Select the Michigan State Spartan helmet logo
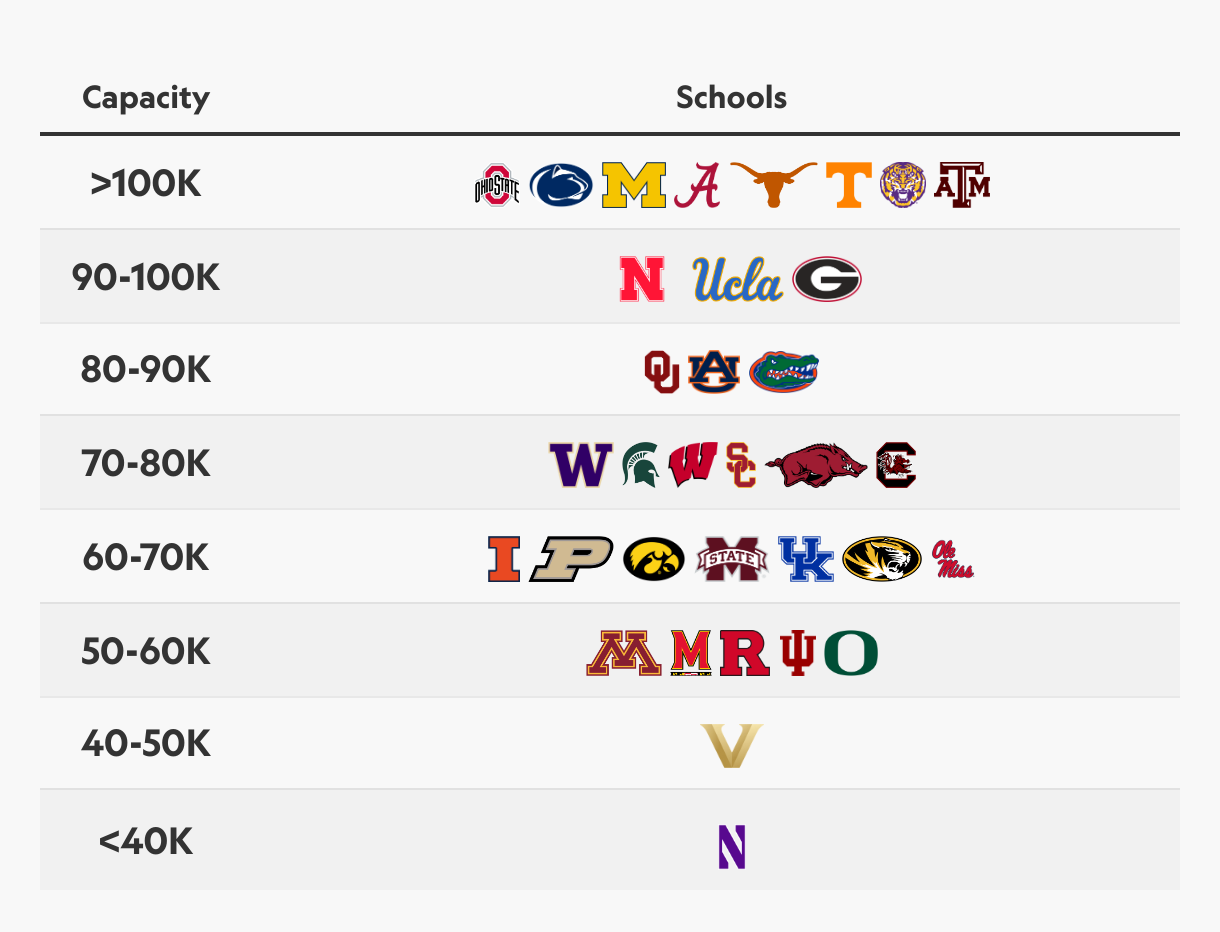Viewport: 1220px width, 932px height. click(x=640, y=465)
